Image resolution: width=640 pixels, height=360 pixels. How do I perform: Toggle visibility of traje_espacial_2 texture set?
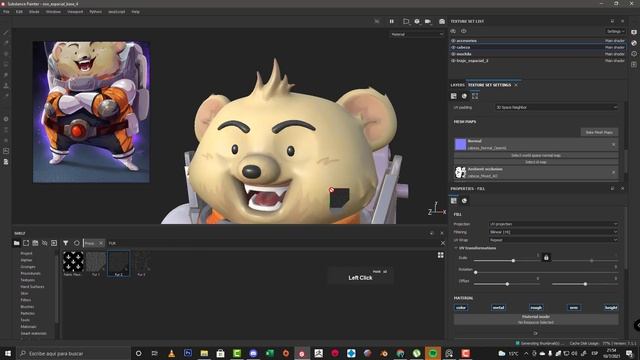[453, 60]
